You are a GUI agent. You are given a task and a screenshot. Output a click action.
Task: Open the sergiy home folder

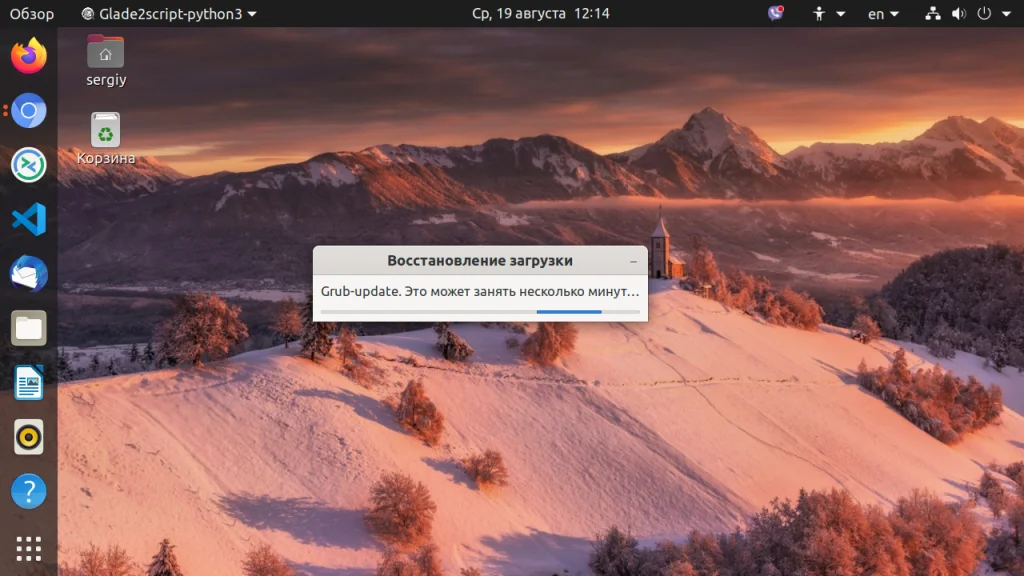[x=106, y=61]
